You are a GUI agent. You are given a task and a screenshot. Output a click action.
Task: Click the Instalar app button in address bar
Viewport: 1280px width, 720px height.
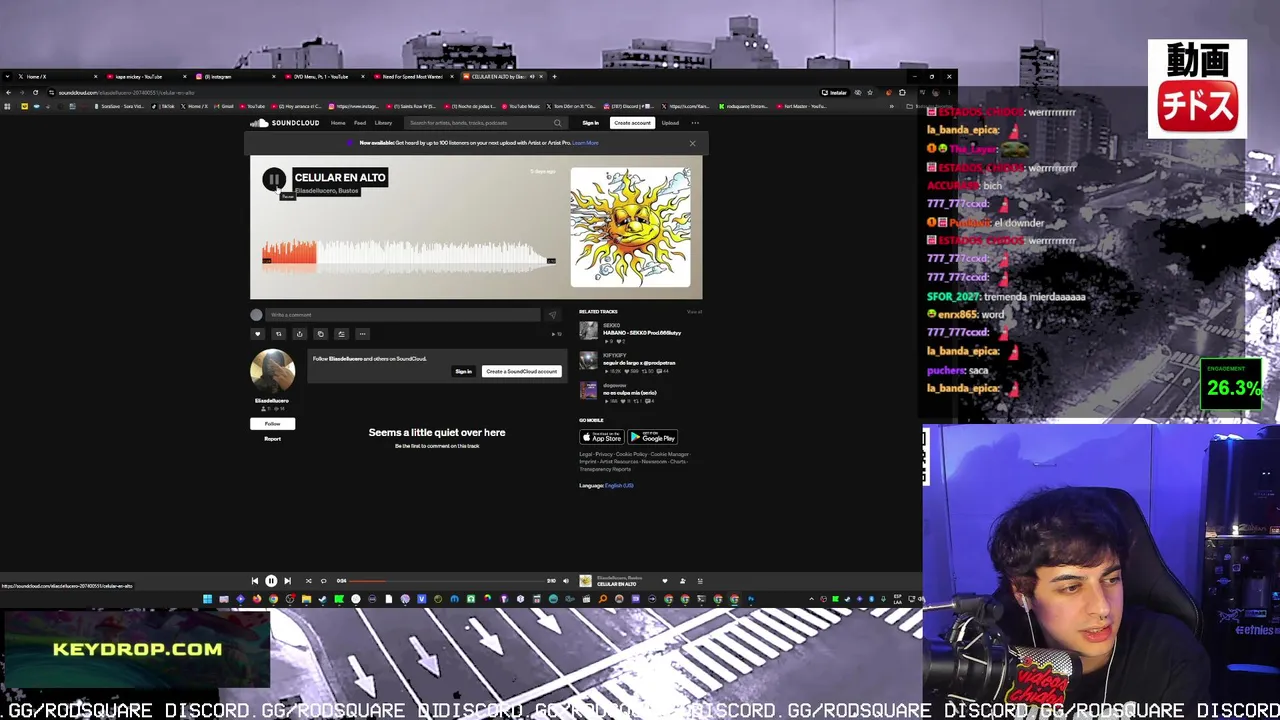pyautogui.click(x=835, y=93)
